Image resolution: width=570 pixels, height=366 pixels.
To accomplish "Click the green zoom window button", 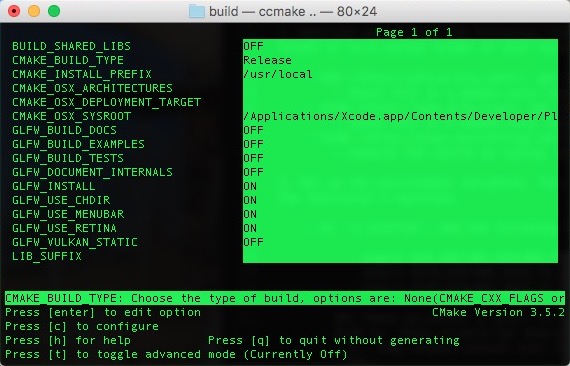I will pyautogui.click(x=54, y=11).
